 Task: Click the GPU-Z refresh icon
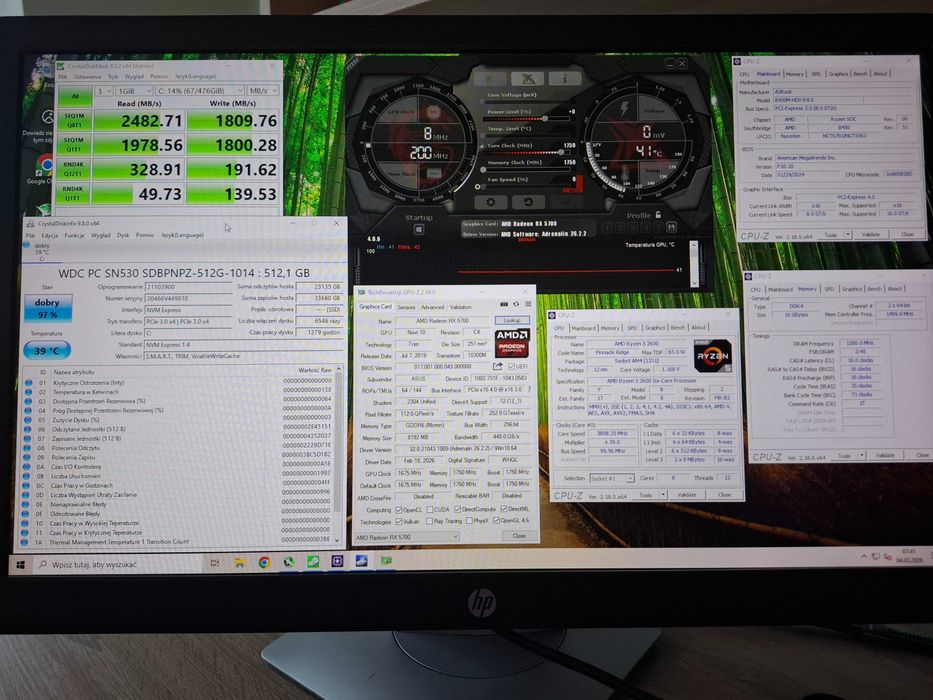pyautogui.click(x=516, y=304)
